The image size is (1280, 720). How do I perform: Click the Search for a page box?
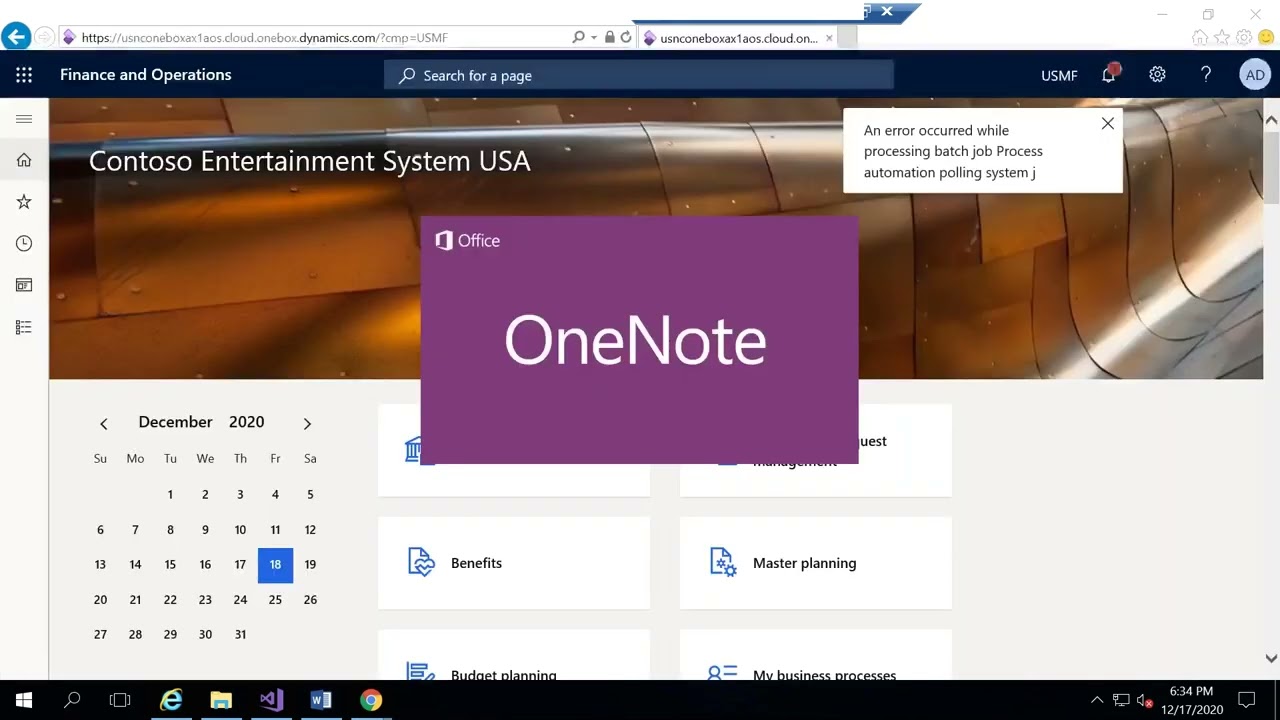[638, 75]
